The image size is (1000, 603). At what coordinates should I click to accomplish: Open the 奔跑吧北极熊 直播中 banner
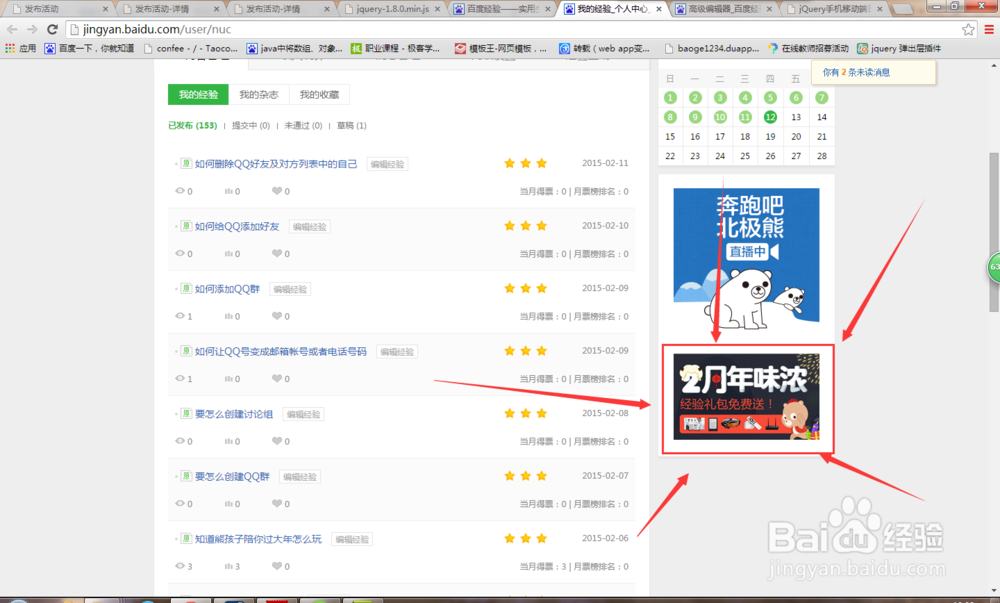click(x=746, y=258)
